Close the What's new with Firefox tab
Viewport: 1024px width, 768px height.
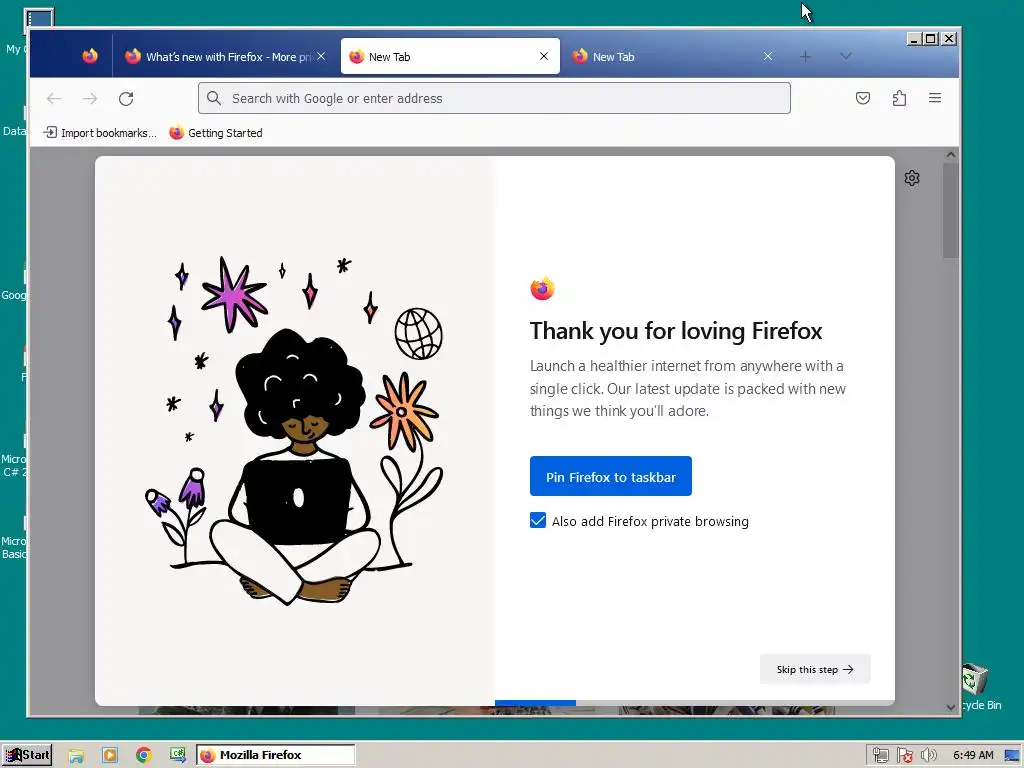(321, 57)
